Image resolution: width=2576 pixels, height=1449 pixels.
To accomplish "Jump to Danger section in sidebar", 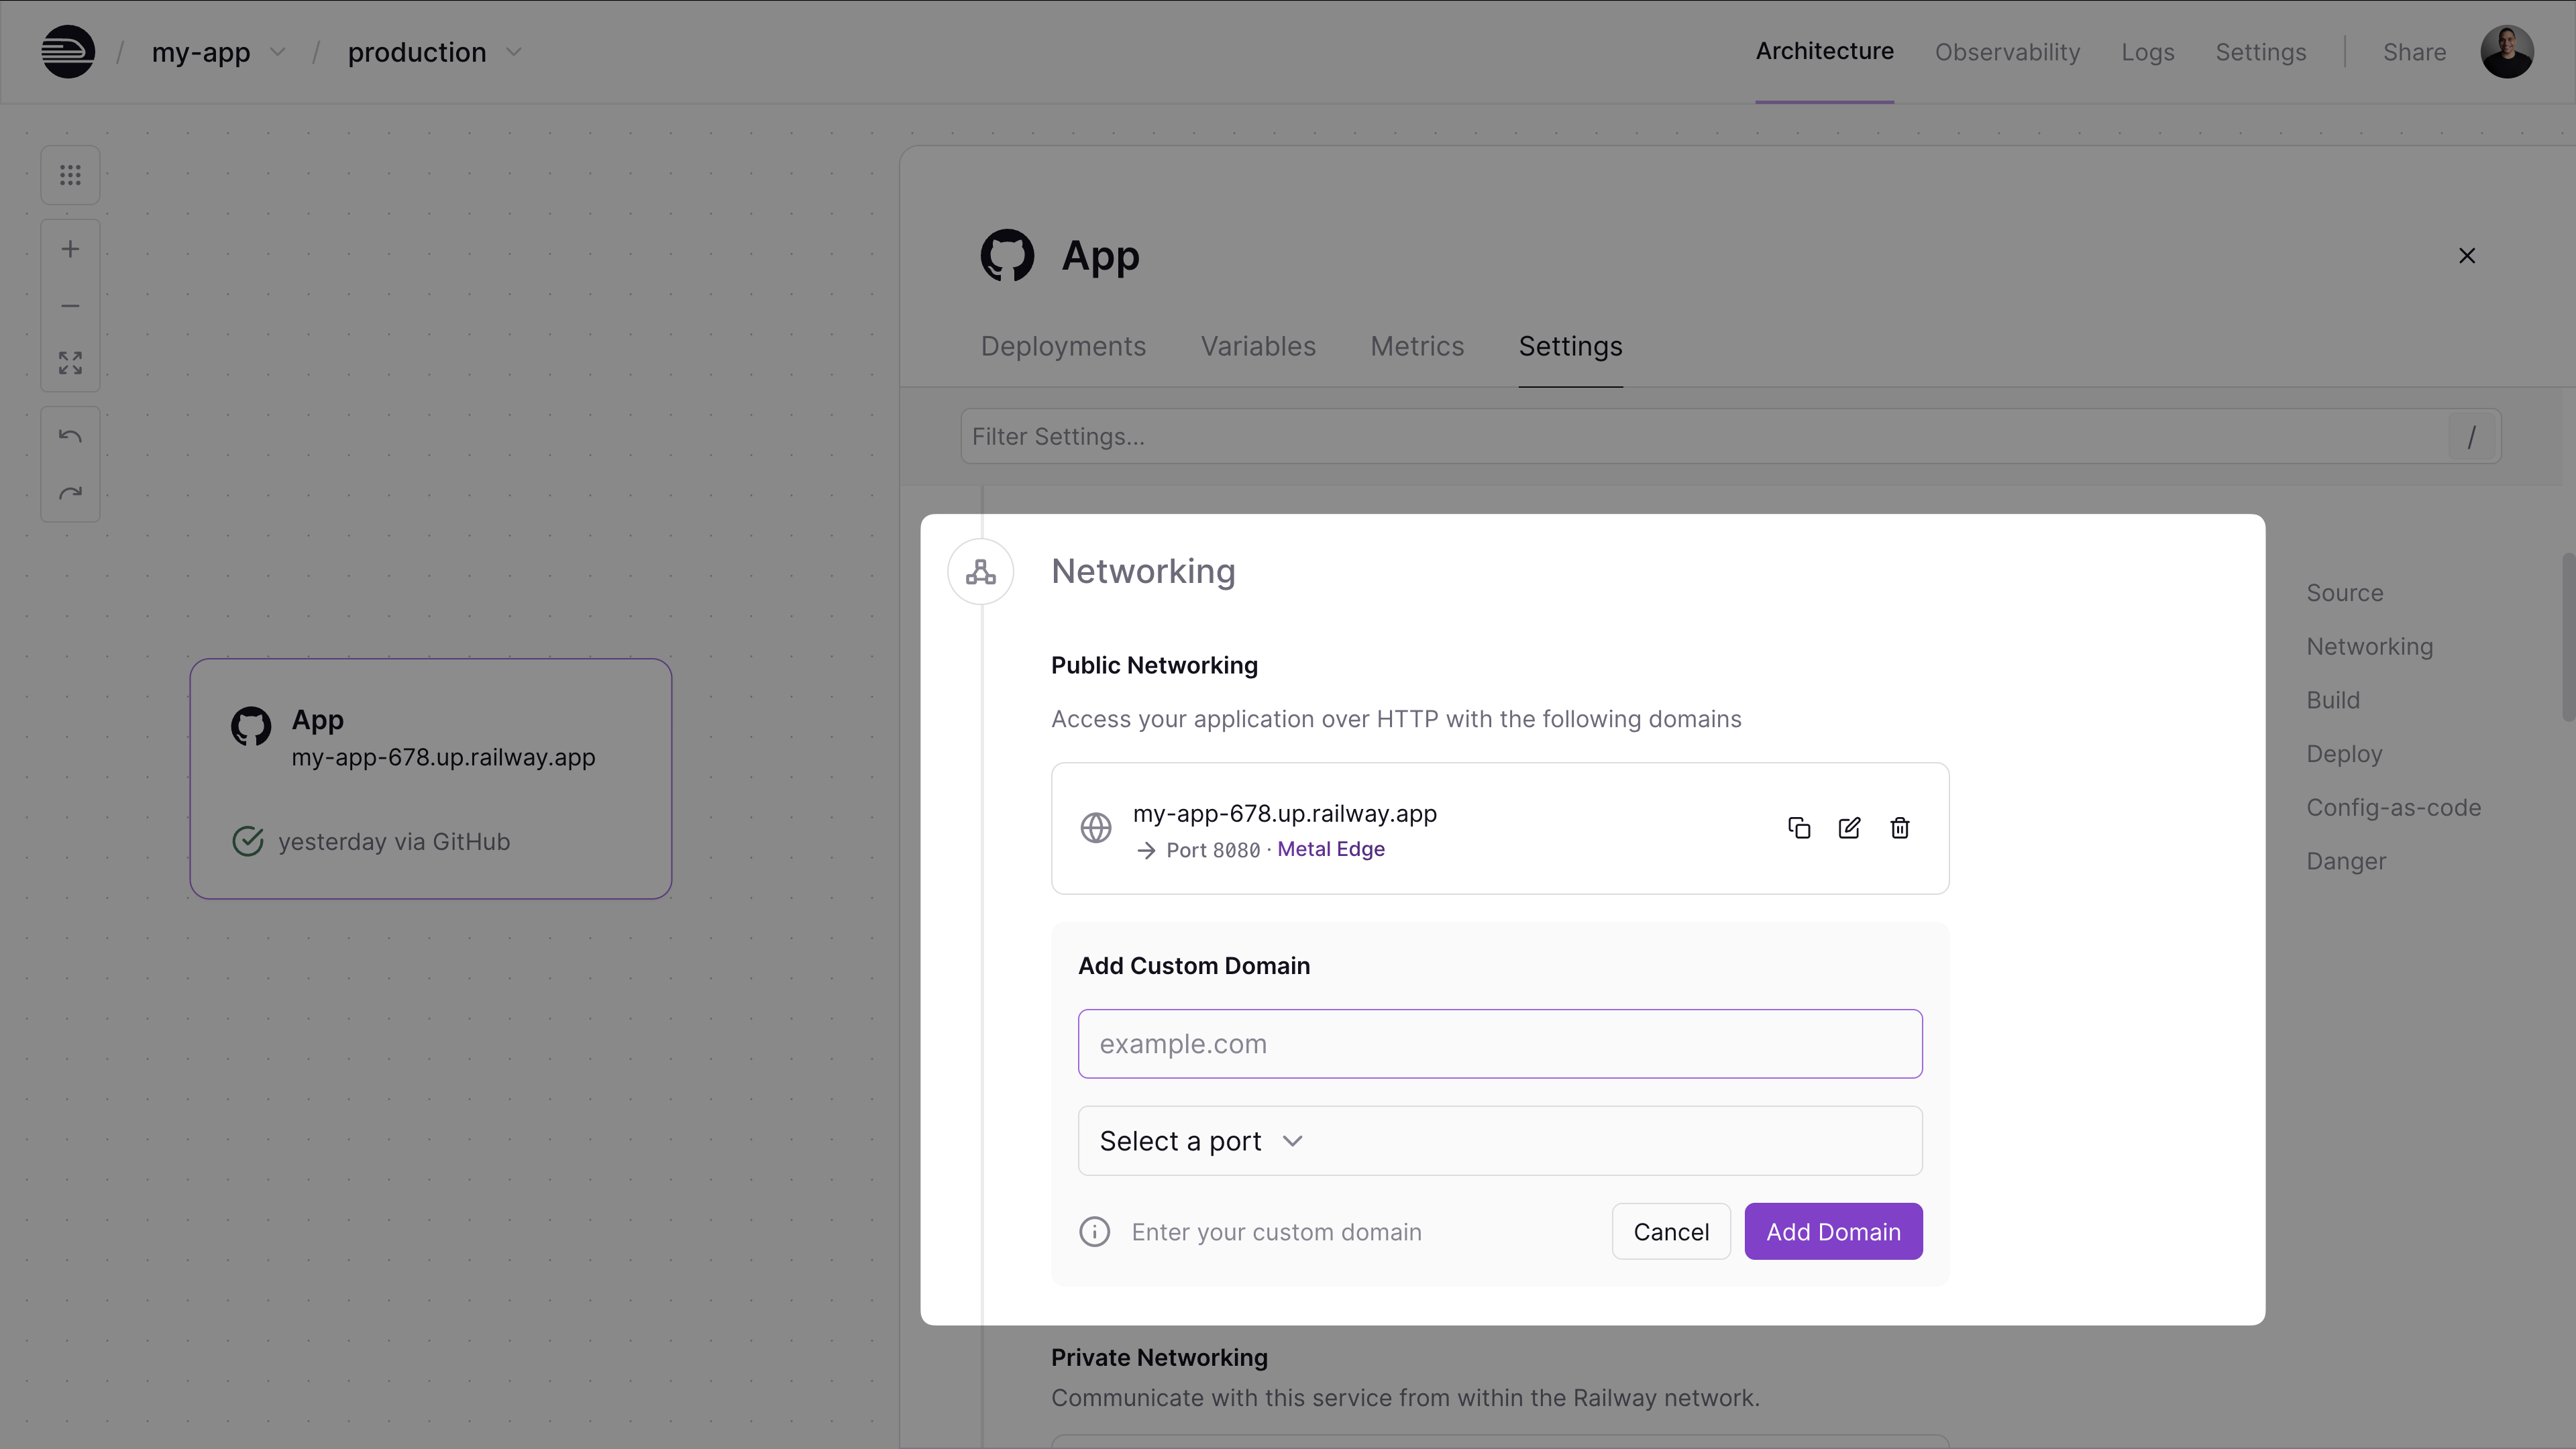I will pos(2345,861).
